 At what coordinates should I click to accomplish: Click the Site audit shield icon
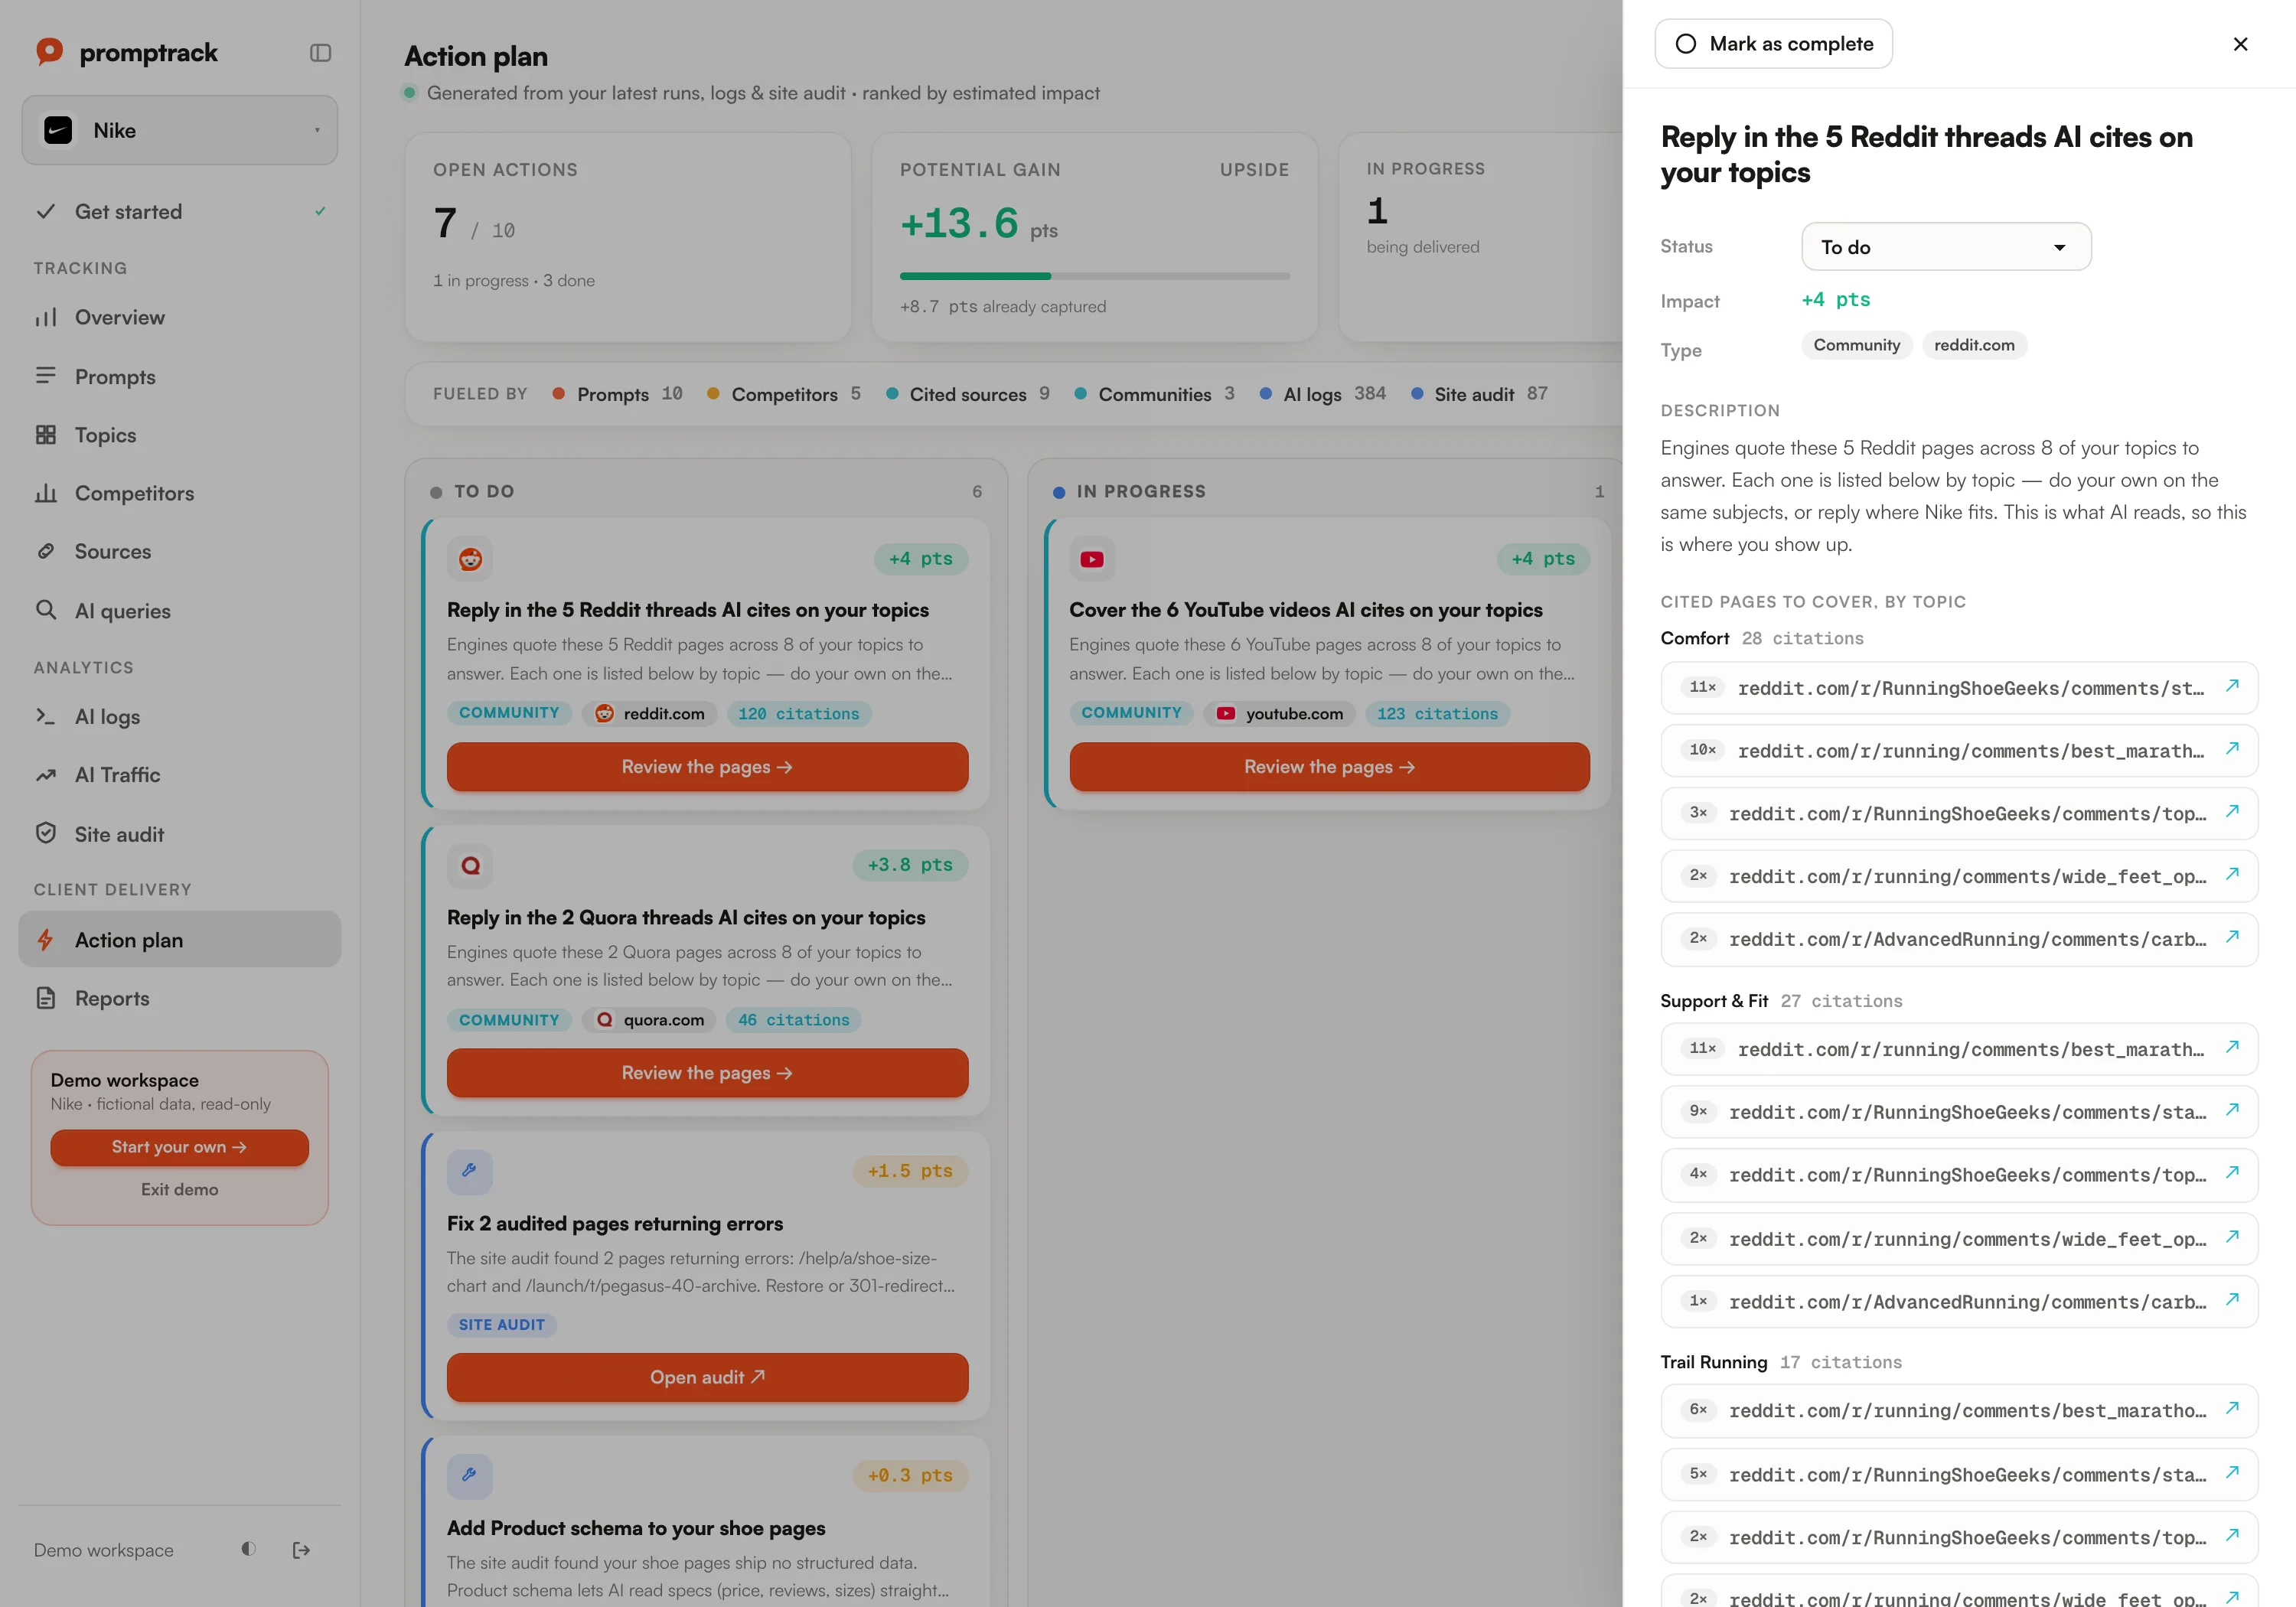46,833
